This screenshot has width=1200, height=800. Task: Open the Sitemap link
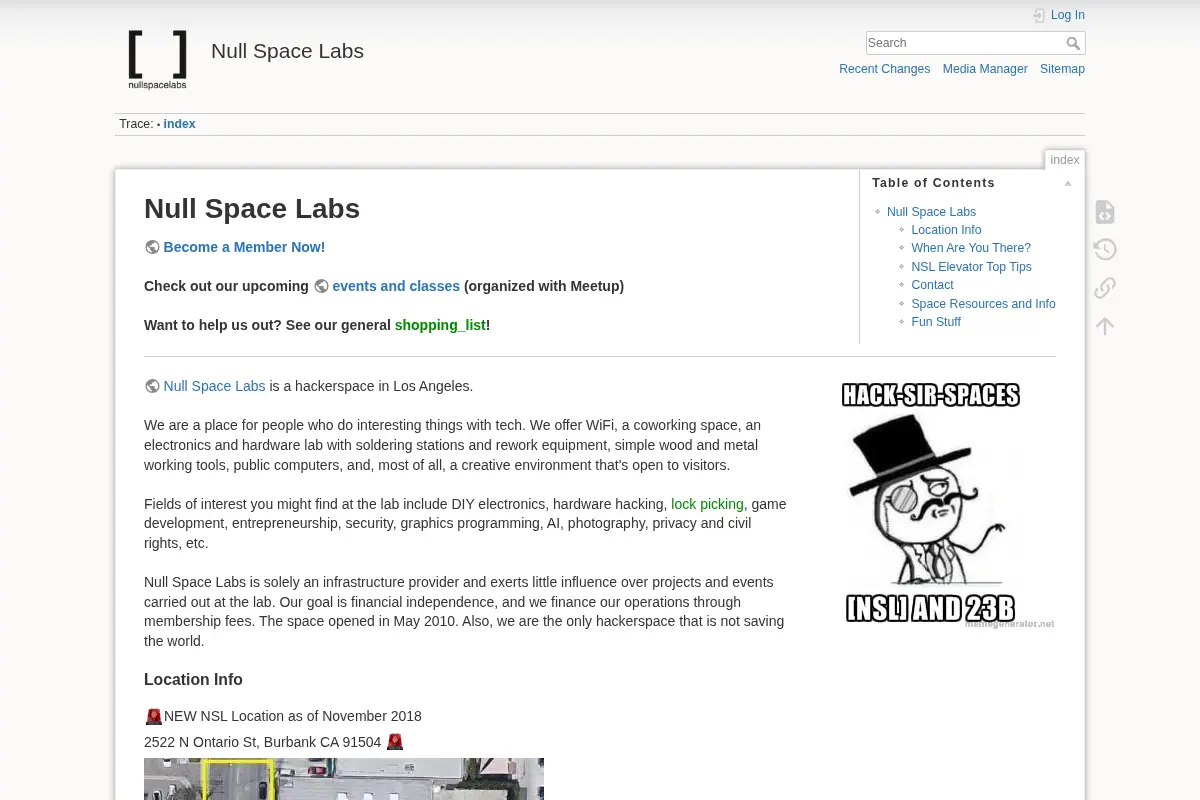click(1062, 69)
